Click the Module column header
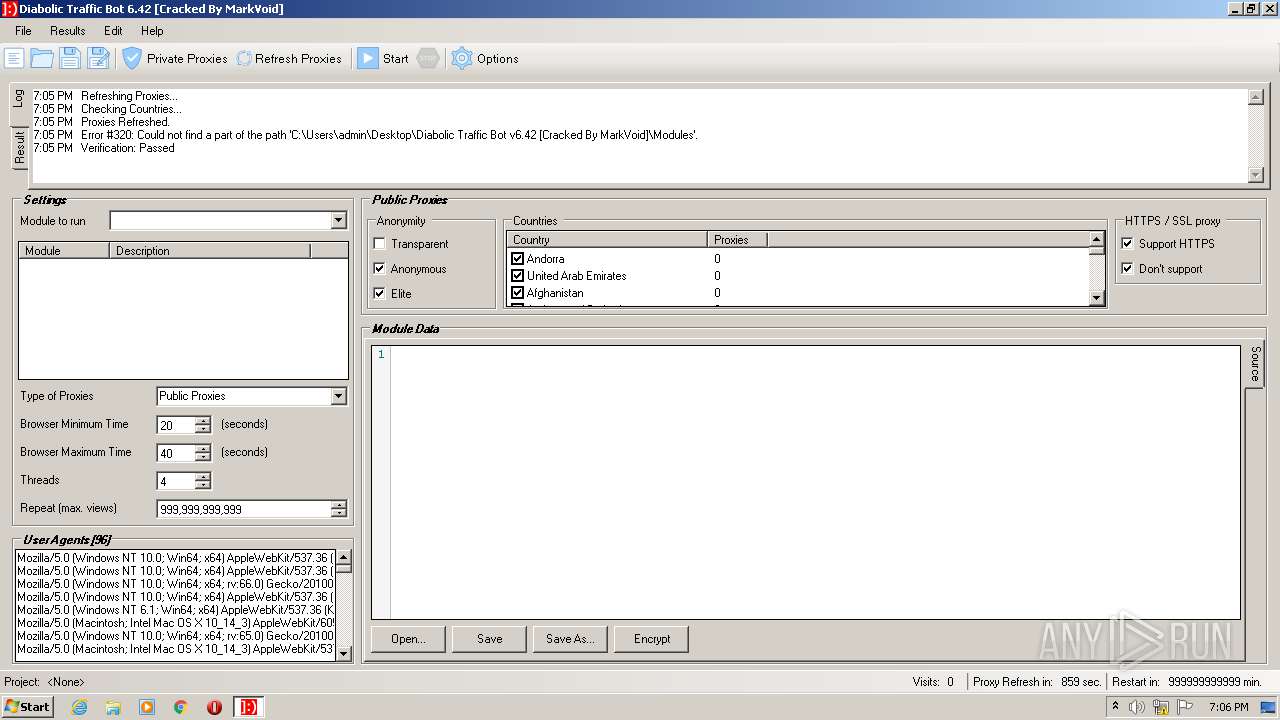The image size is (1280, 720). (x=64, y=251)
